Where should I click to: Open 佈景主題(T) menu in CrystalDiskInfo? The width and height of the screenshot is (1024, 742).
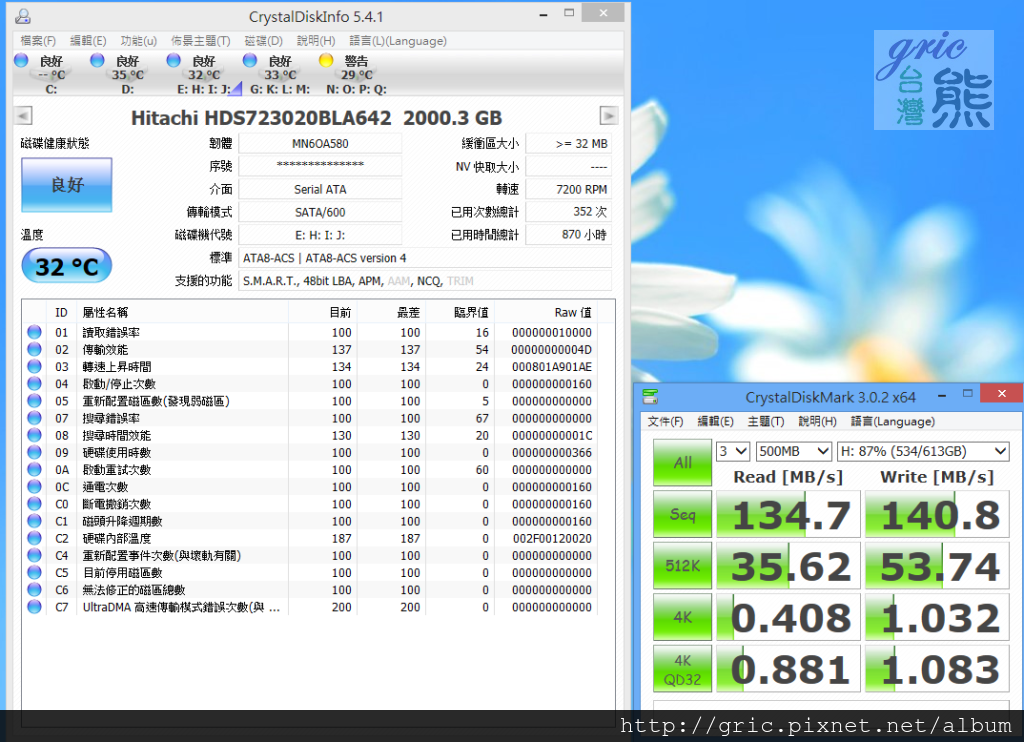[200, 40]
